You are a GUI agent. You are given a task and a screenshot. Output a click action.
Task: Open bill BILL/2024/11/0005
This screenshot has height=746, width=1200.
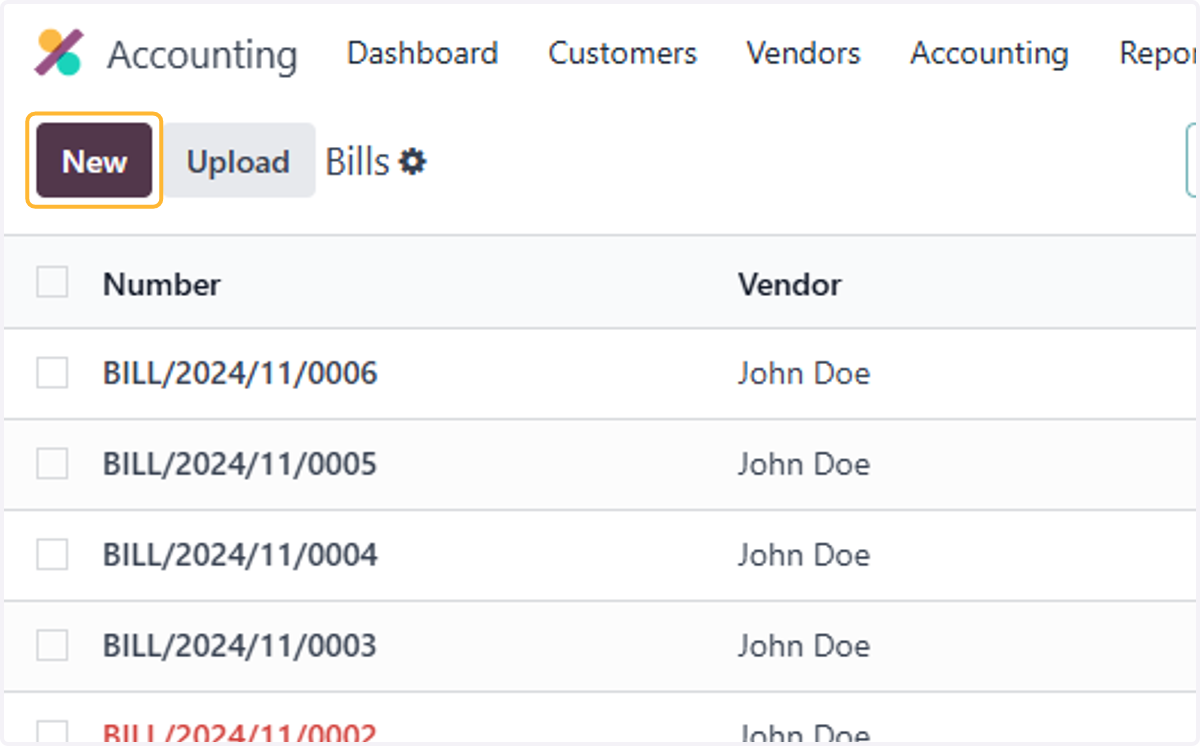point(240,464)
